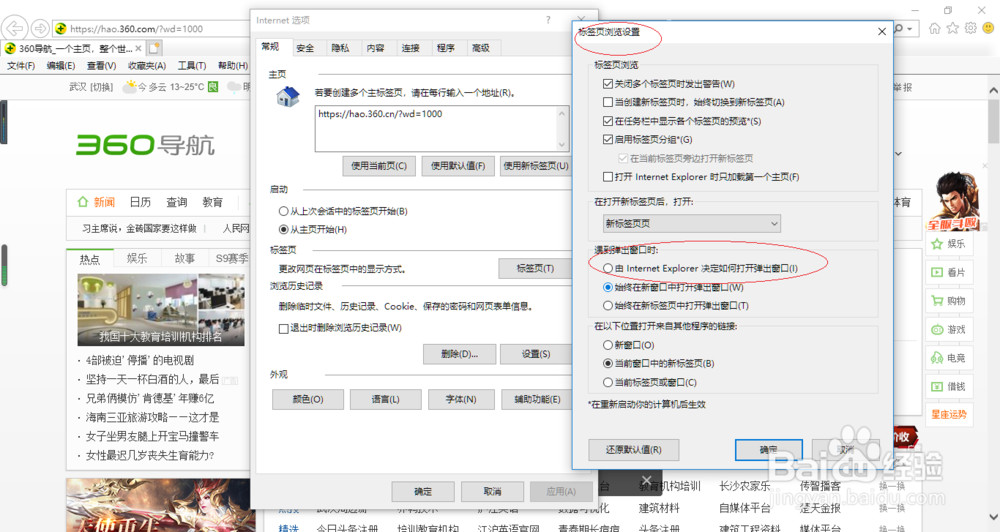The height and width of the screenshot is (532, 1000).
Task: Click the weather icon beside 今多云
Action: 130,87
